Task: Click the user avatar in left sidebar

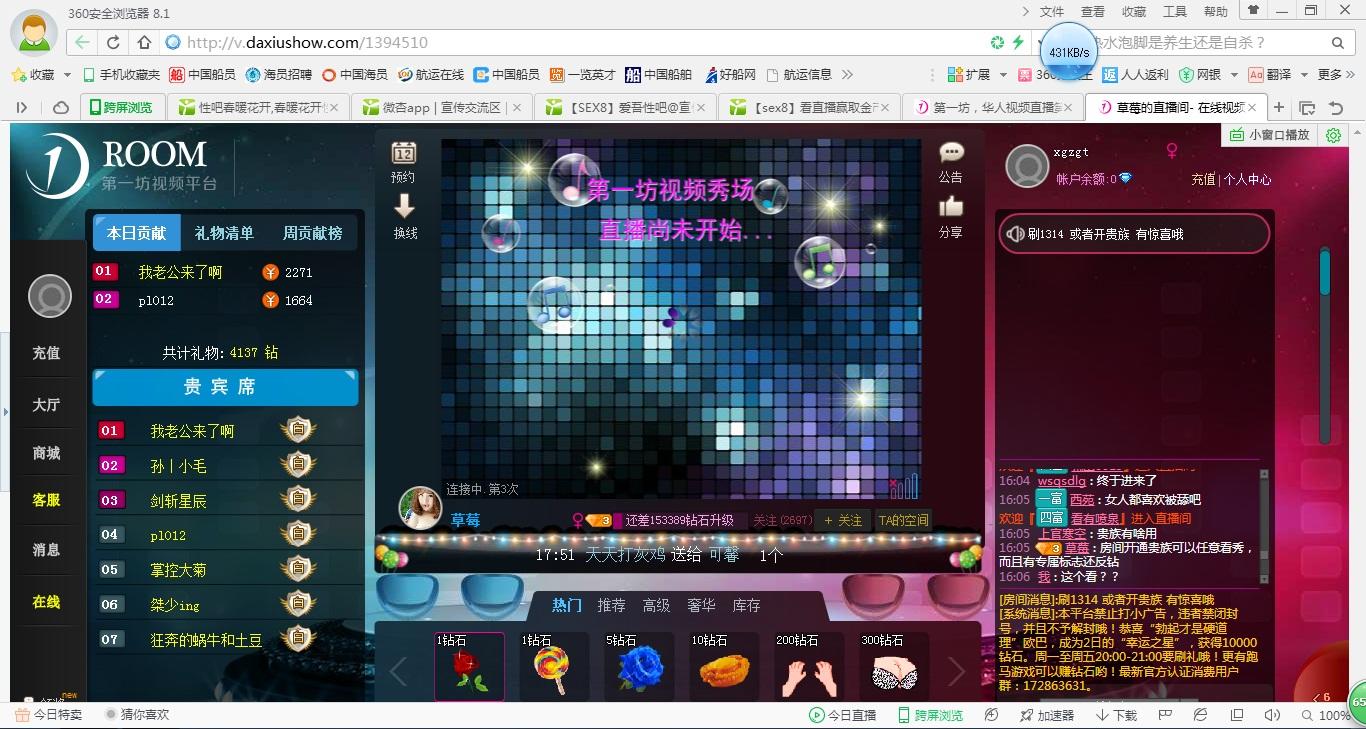Action: click(49, 296)
